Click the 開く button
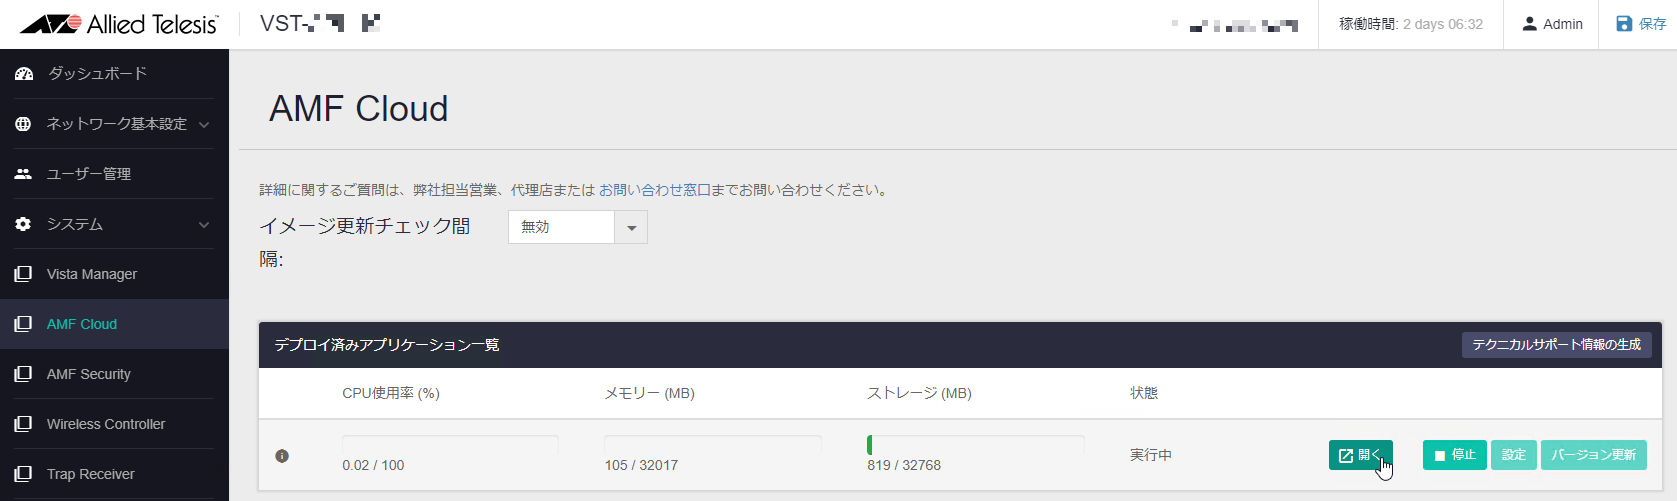The width and height of the screenshot is (1677, 501). (1360, 455)
